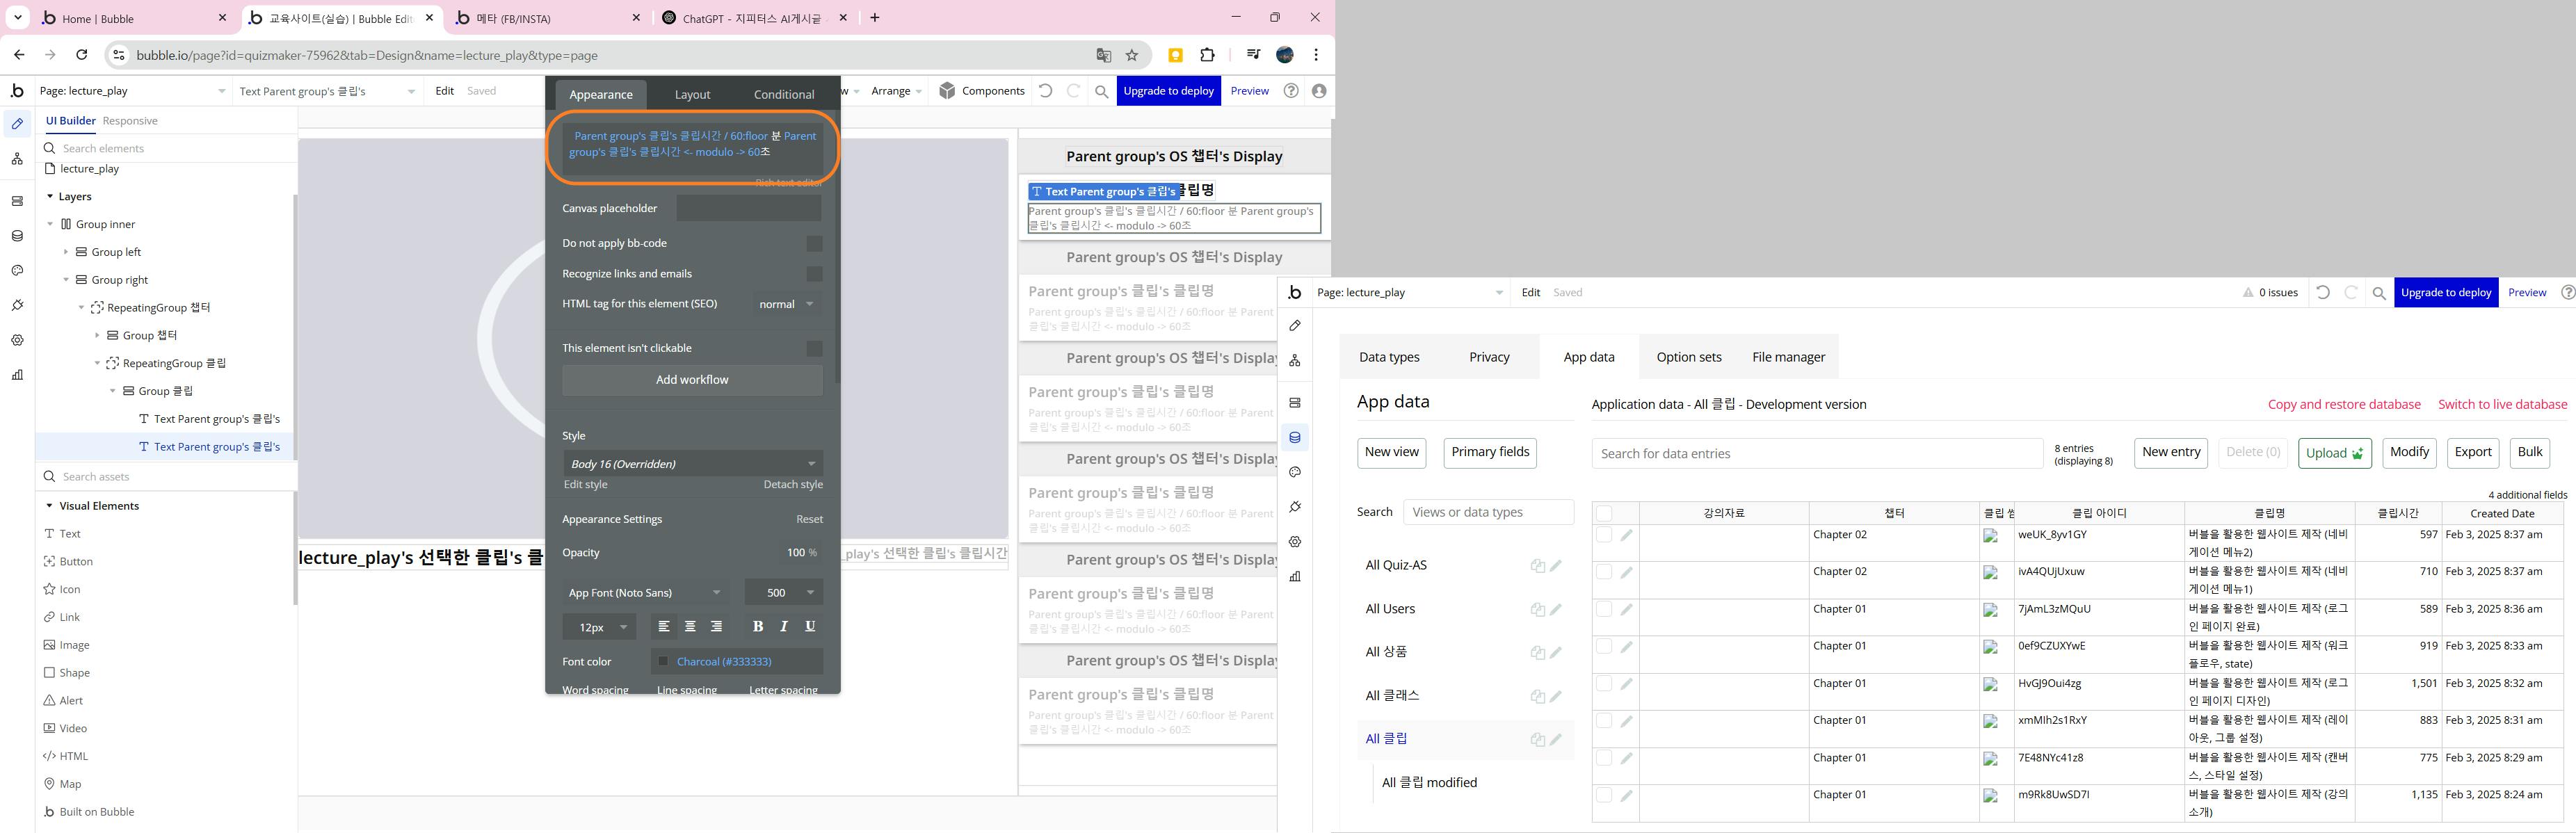Collapse the RepeatingGroup 챕터 tree node

tap(82, 308)
